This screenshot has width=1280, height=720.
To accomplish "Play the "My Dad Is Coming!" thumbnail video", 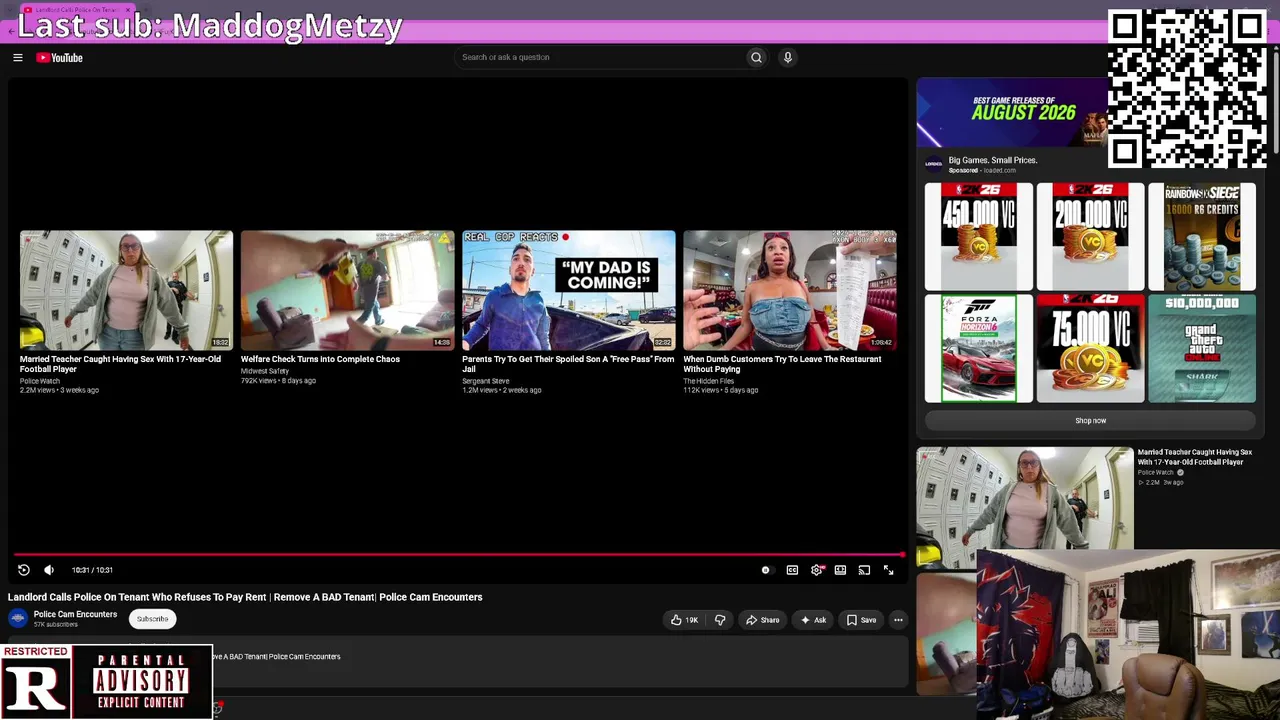I will (x=568, y=290).
